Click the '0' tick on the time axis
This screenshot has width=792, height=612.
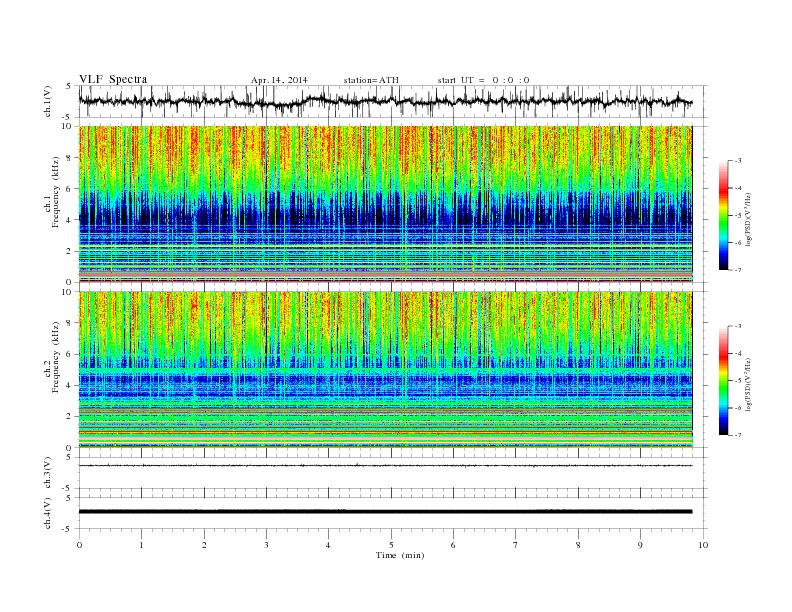click(79, 545)
